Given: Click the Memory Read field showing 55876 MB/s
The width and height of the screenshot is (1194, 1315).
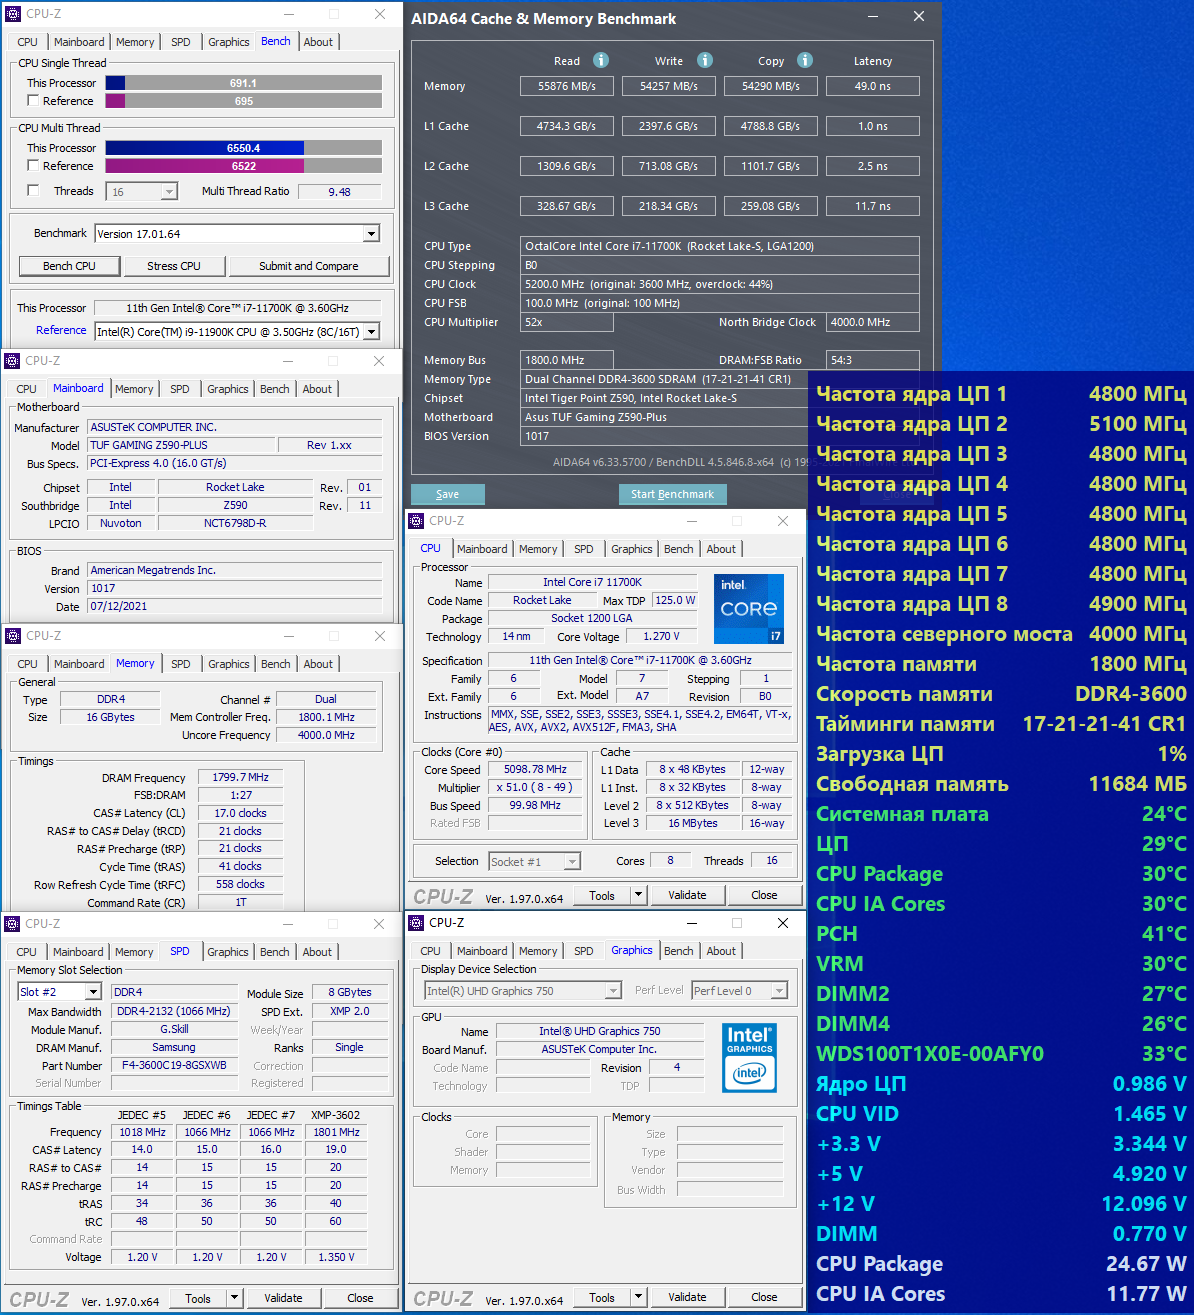Looking at the screenshot, I should [x=567, y=86].
